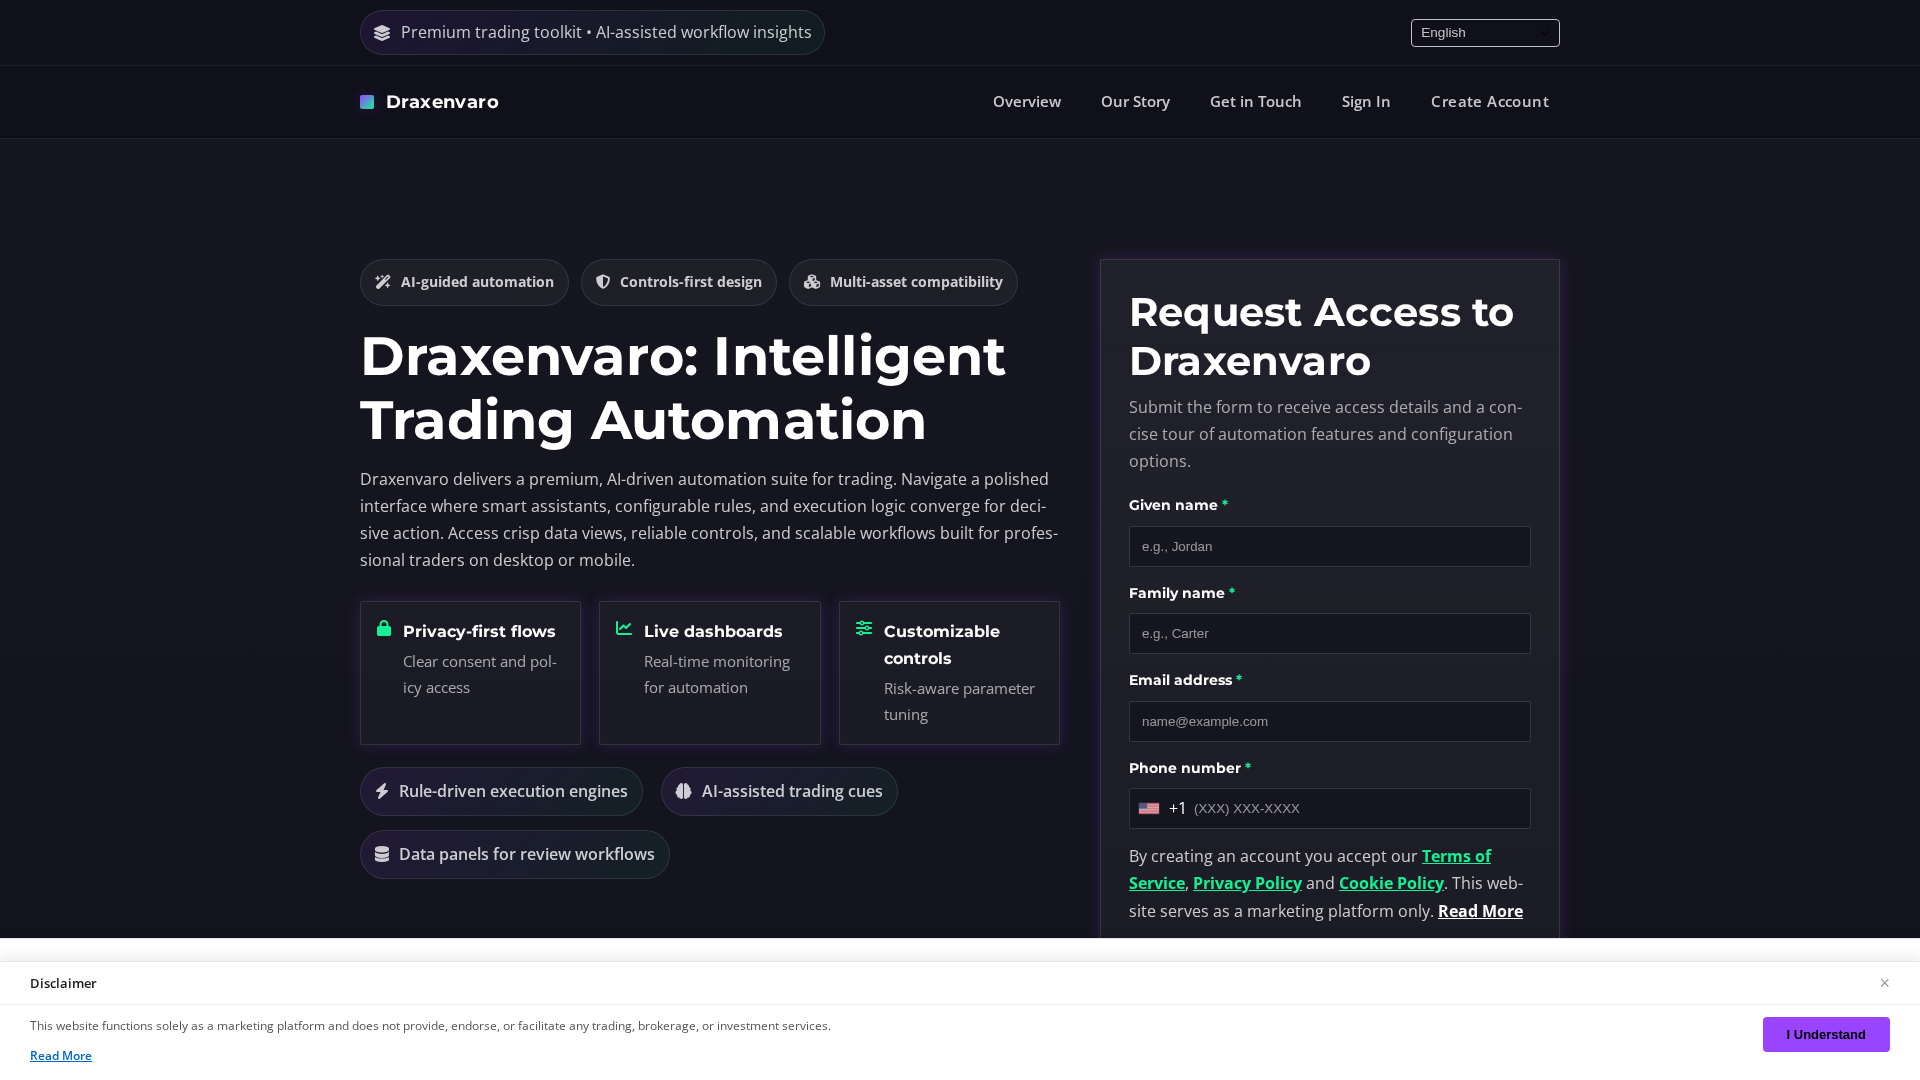Select Sign In from navigation
The height and width of the screenshot is (1080, 1920).
tap(1366, 101)
